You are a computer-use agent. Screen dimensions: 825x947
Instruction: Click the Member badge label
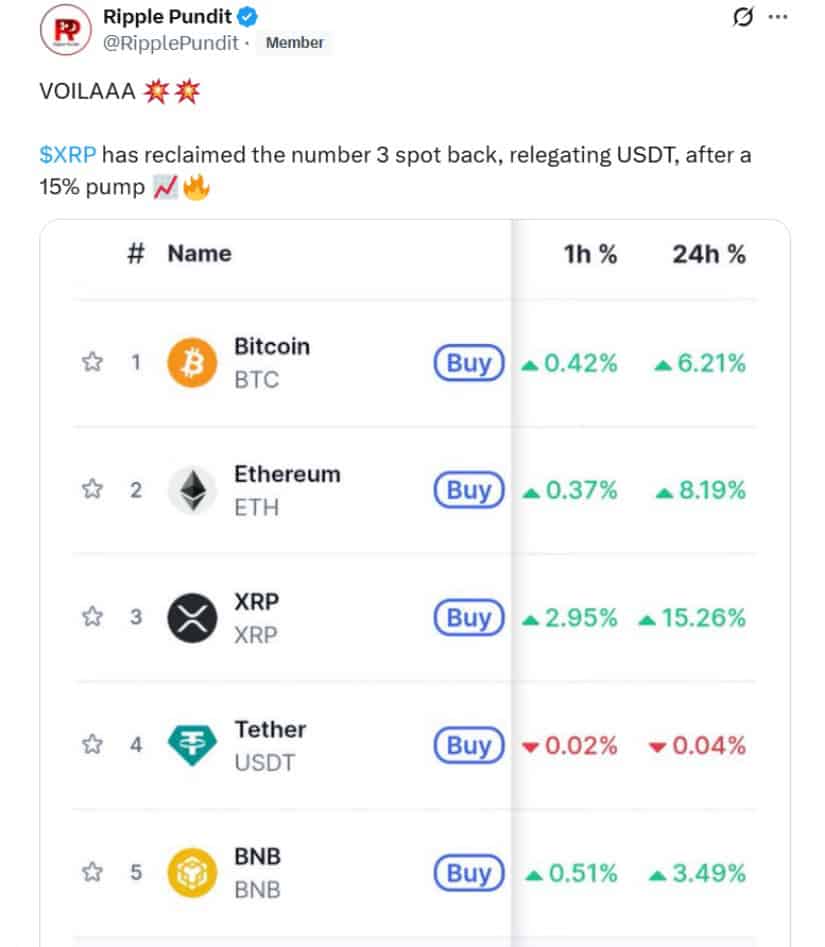pyautogui.click(x=295, y=43)
